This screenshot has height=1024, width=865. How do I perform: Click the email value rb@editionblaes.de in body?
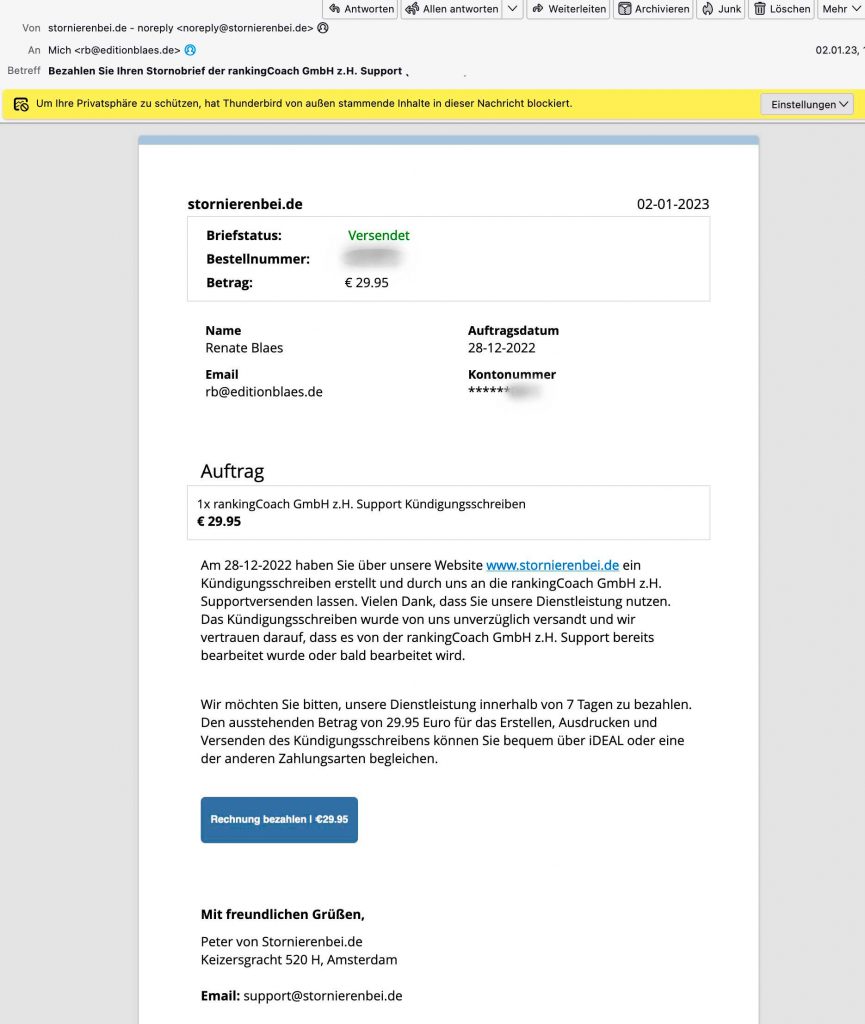pos(264,392)
